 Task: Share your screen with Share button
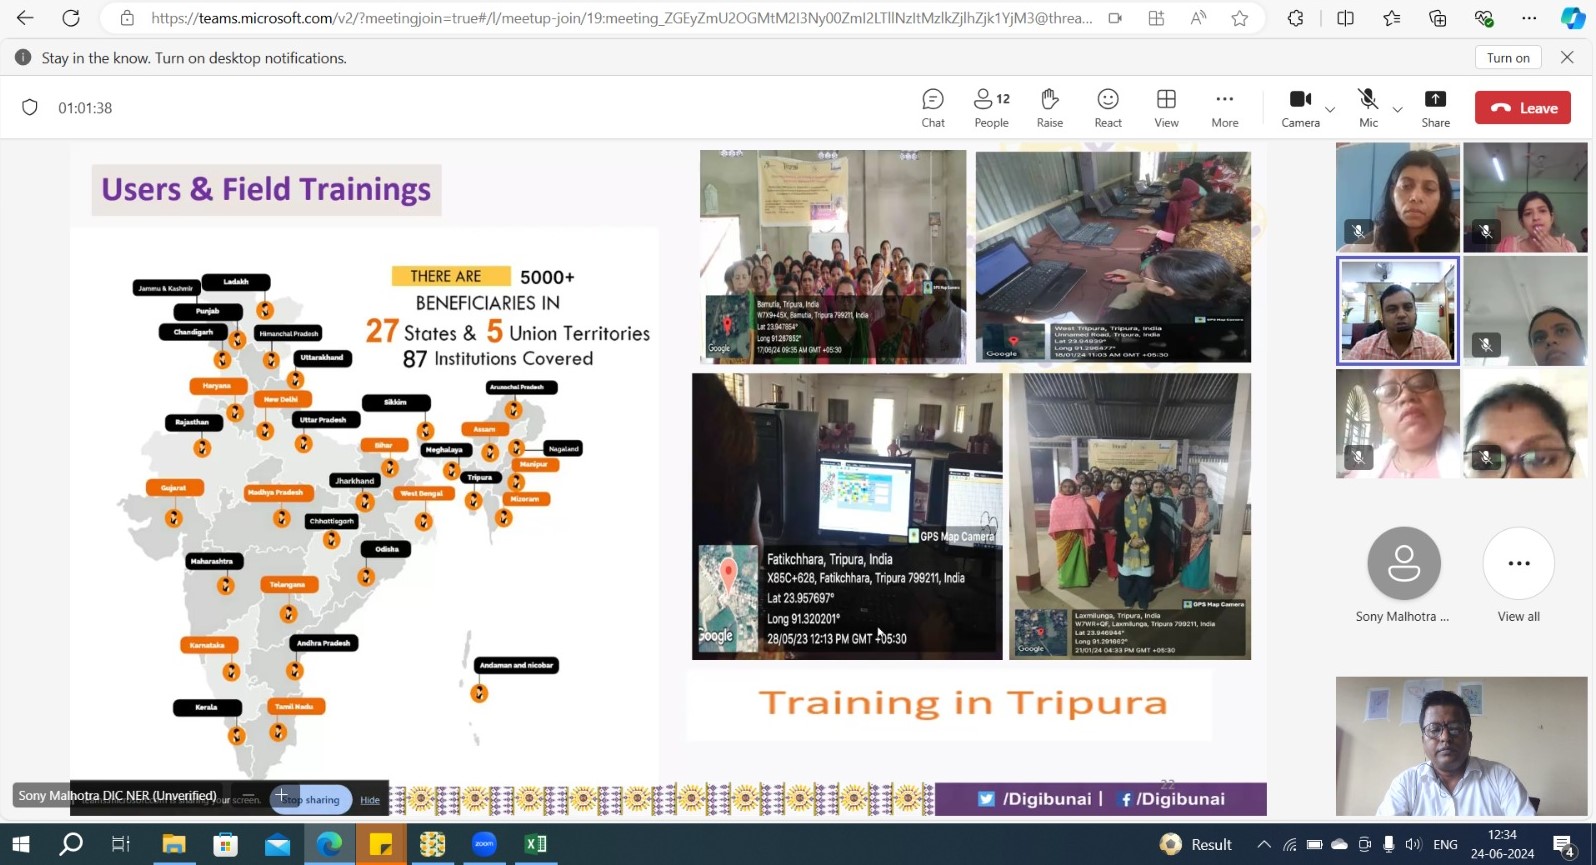pos(1436,108)
